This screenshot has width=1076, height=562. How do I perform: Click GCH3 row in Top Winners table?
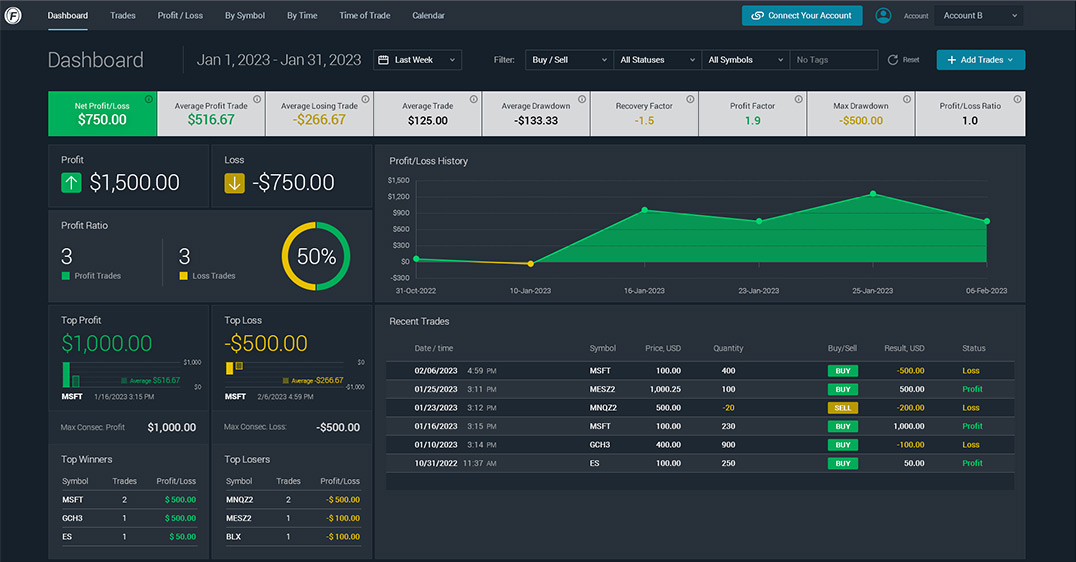129,518
